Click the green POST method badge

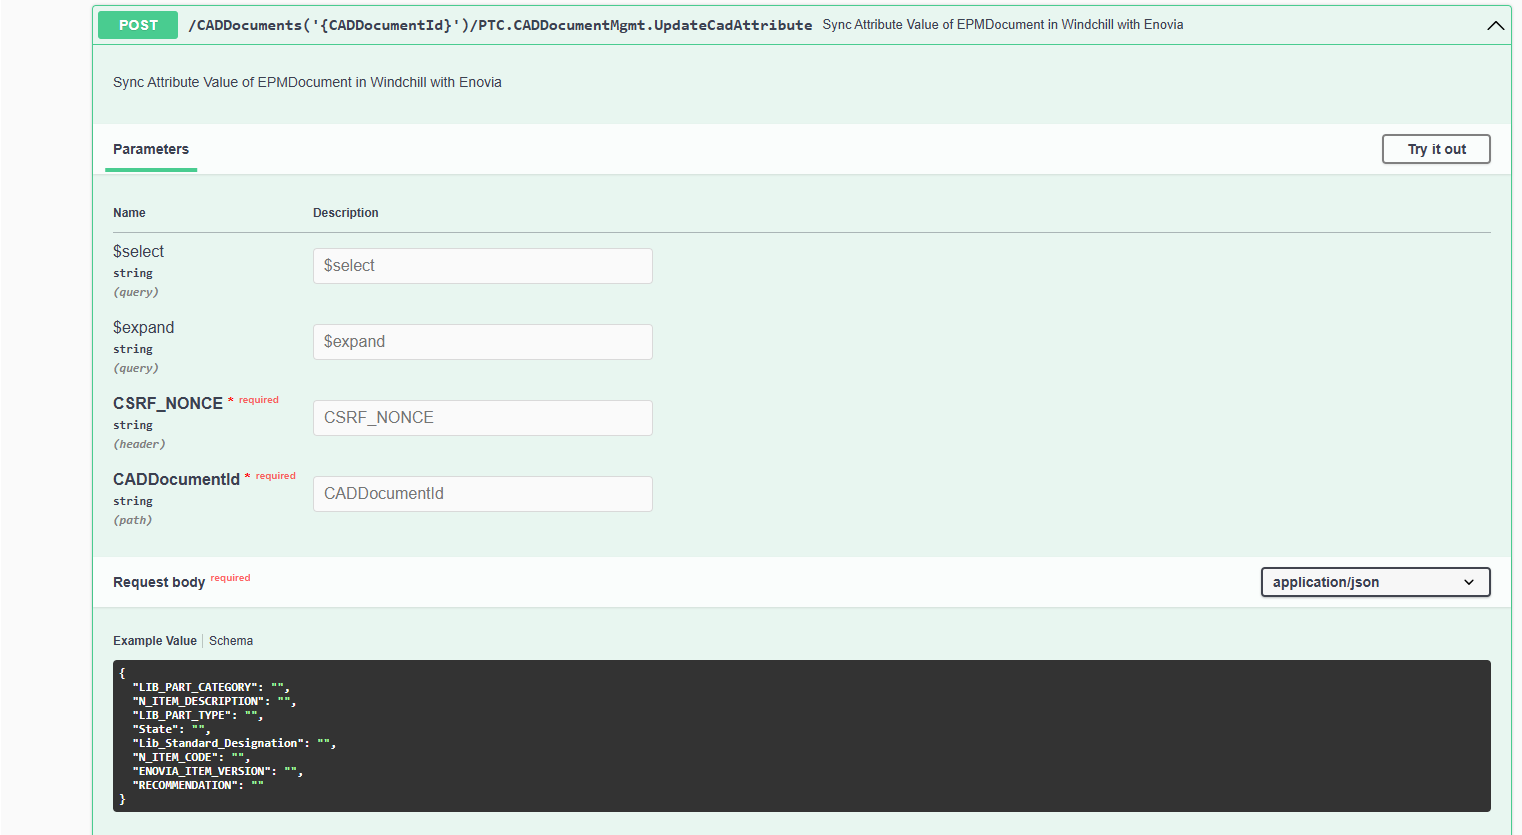pyautogui.click(x=137, y=24)
